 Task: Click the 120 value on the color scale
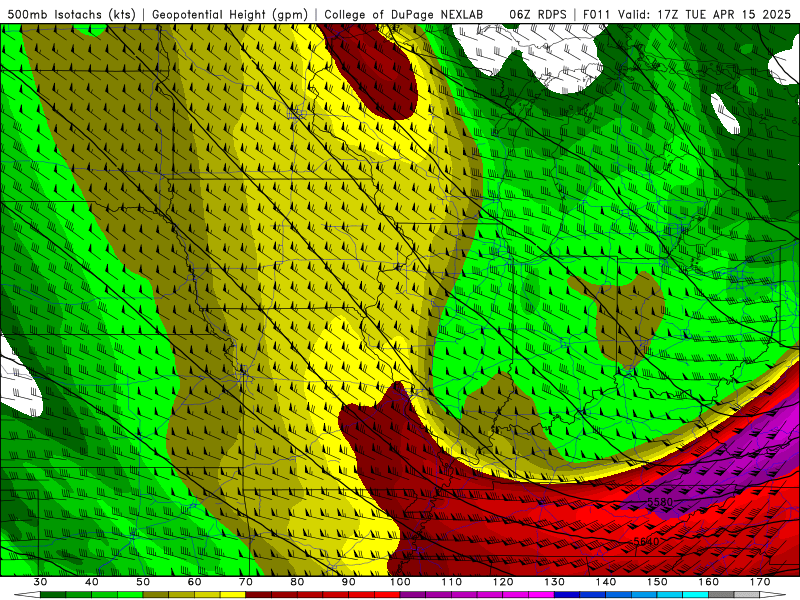coord(503,582)
